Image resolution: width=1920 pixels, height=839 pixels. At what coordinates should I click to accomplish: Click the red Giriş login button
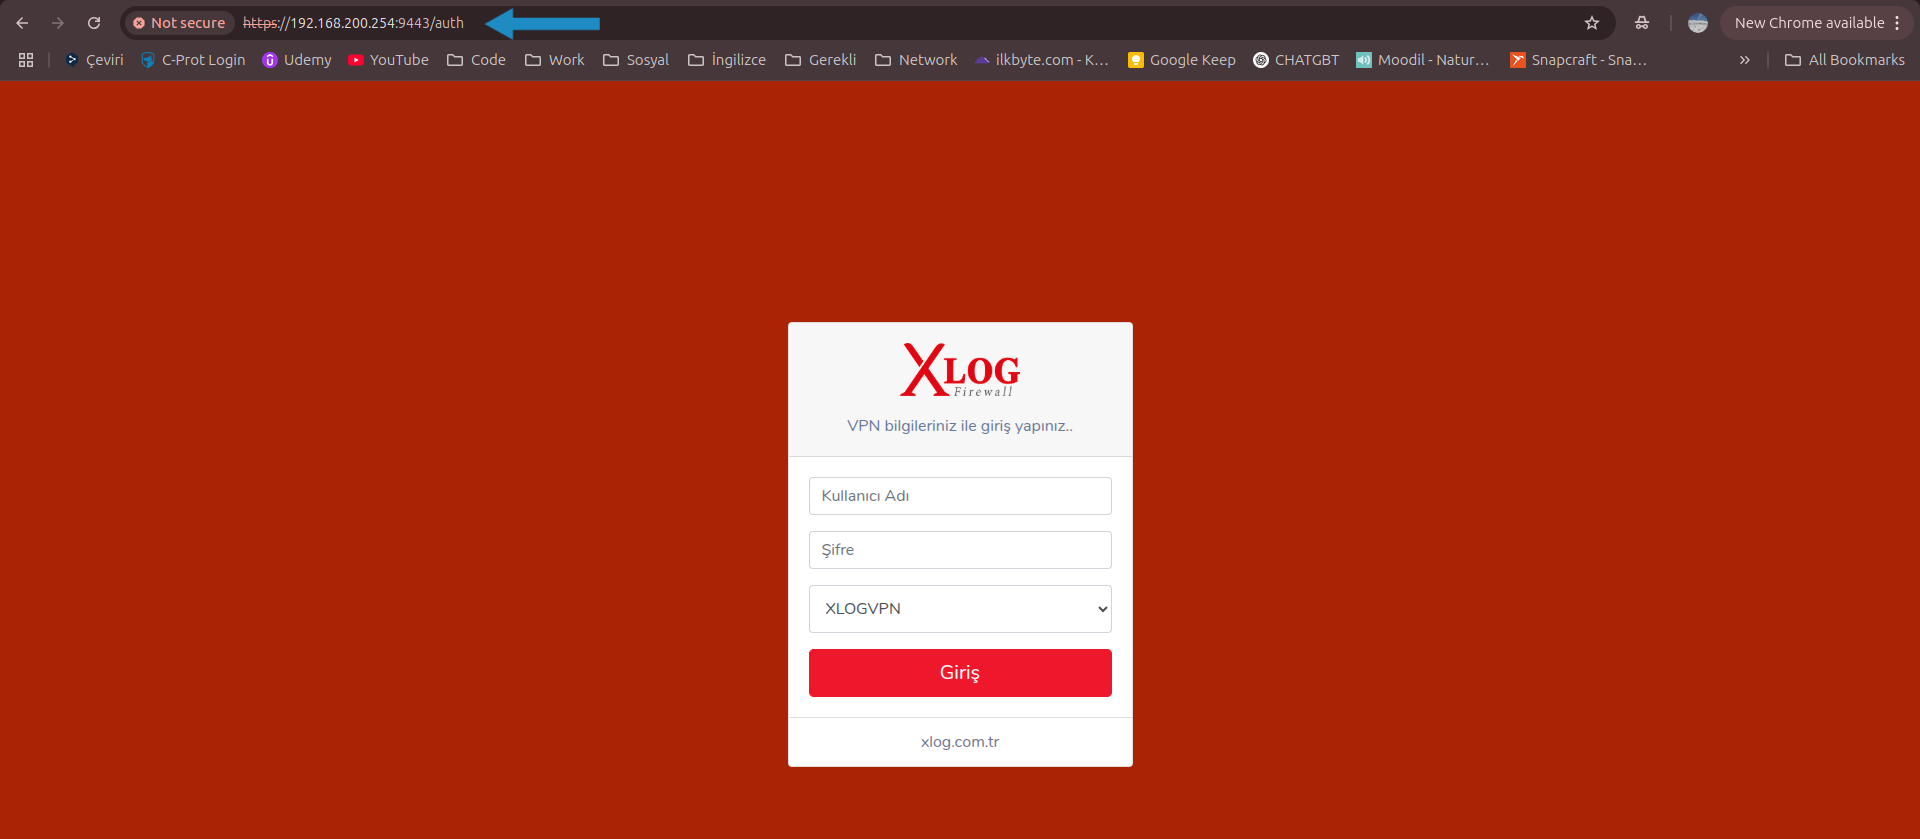(960, 673)
